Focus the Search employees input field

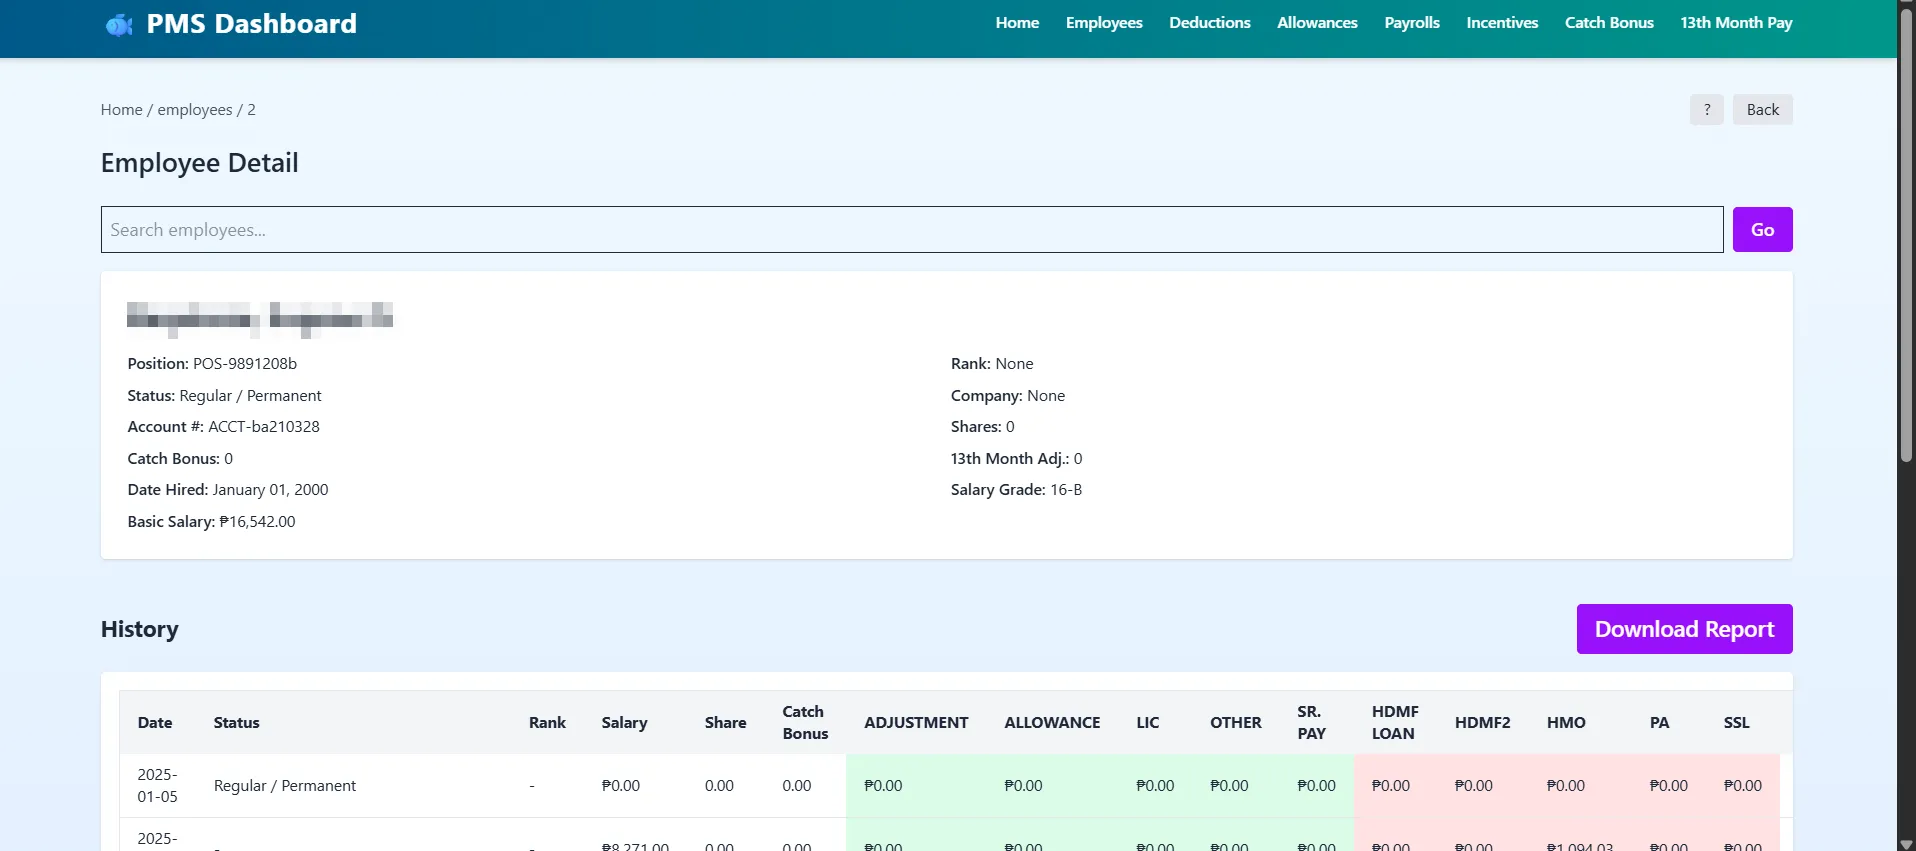coord(912,230)
